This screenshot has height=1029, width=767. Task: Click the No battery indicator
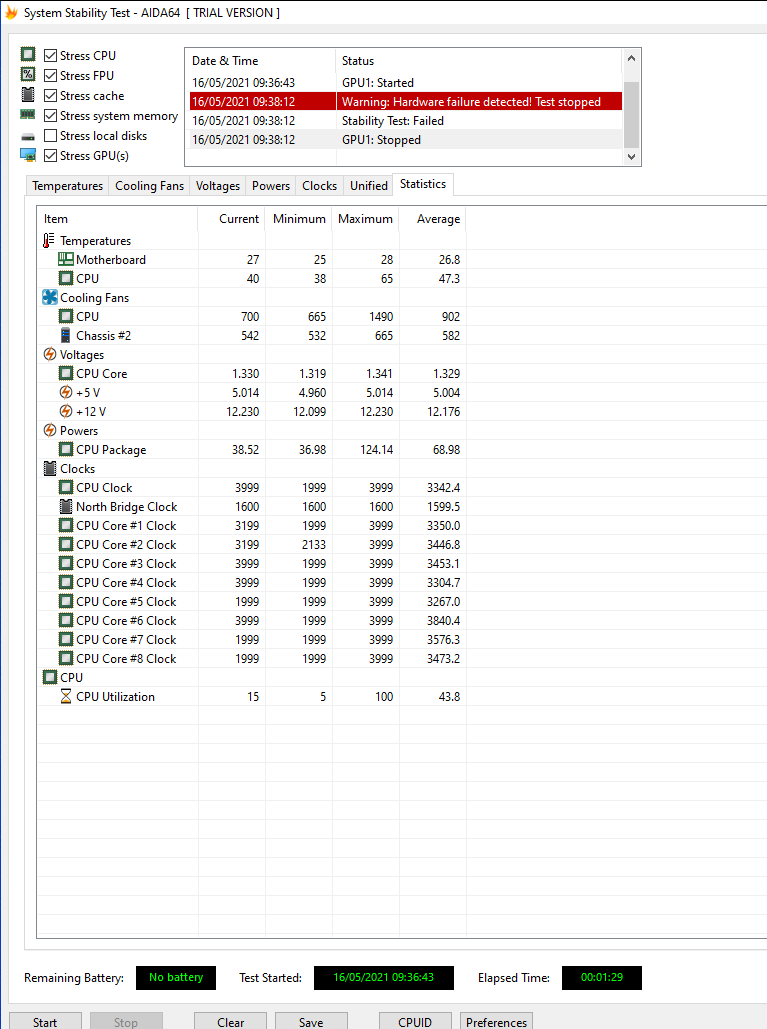point(176,977)
